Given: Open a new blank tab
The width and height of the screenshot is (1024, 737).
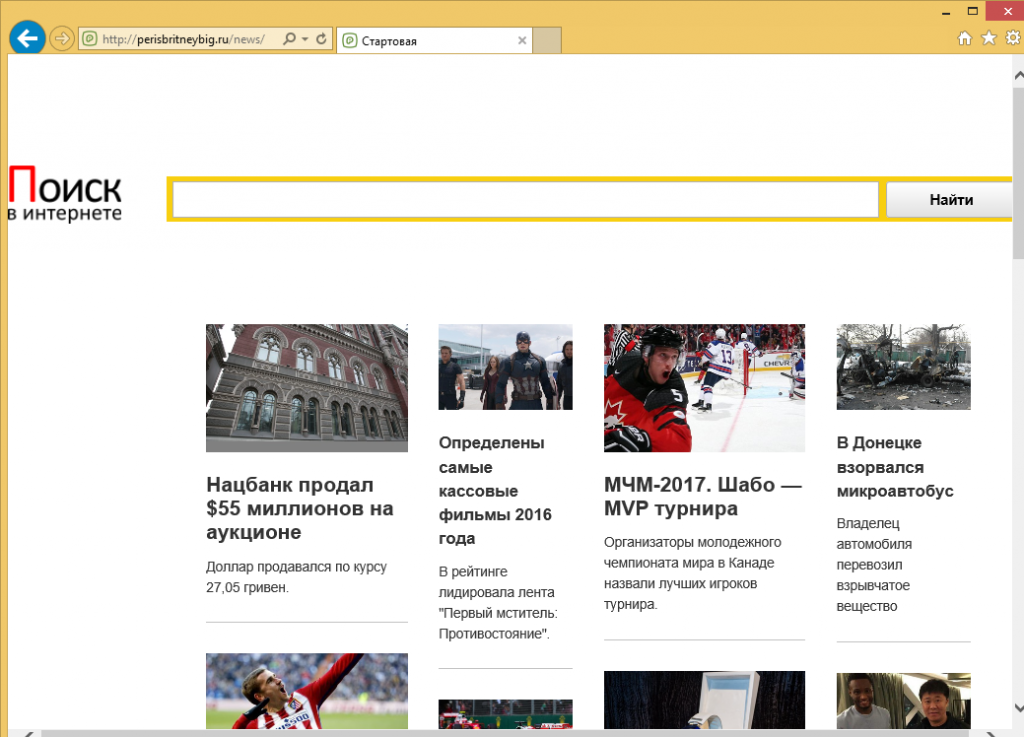Looking at the screenshot, I should (x=547, y=41).
